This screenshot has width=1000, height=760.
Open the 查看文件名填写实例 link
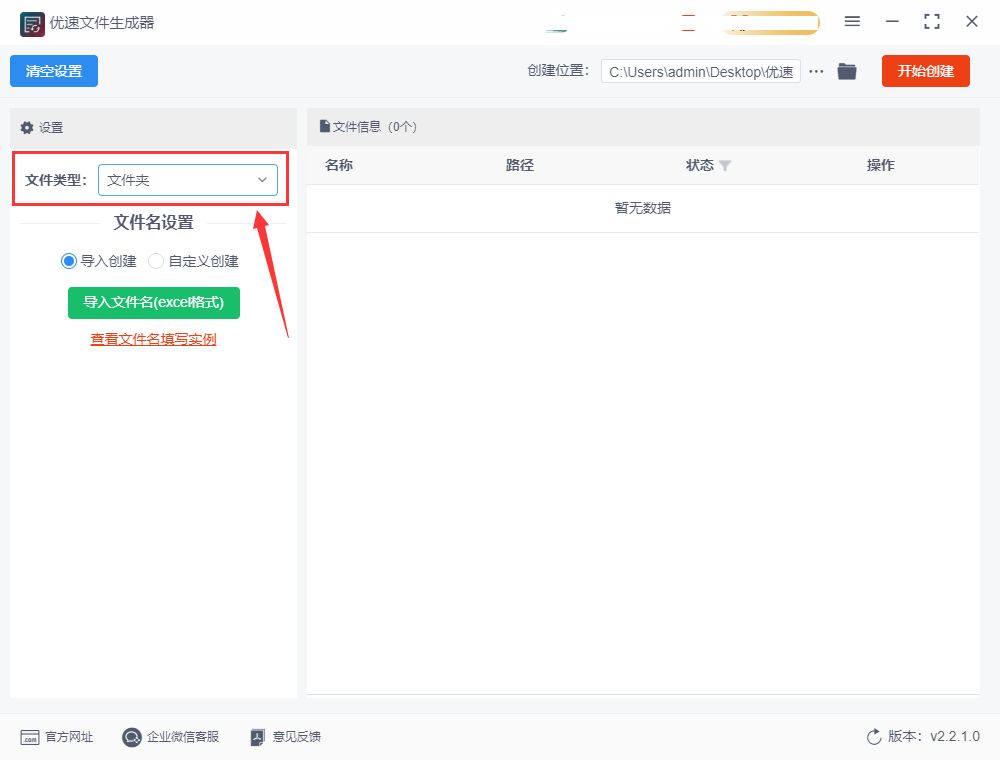[153, 339]
